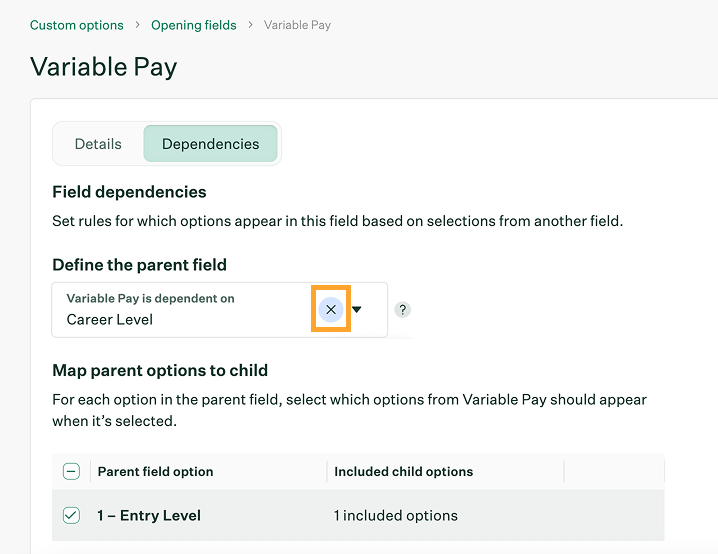
Task: Select the 1 – Entry Level row label
Action: [149, 516]
